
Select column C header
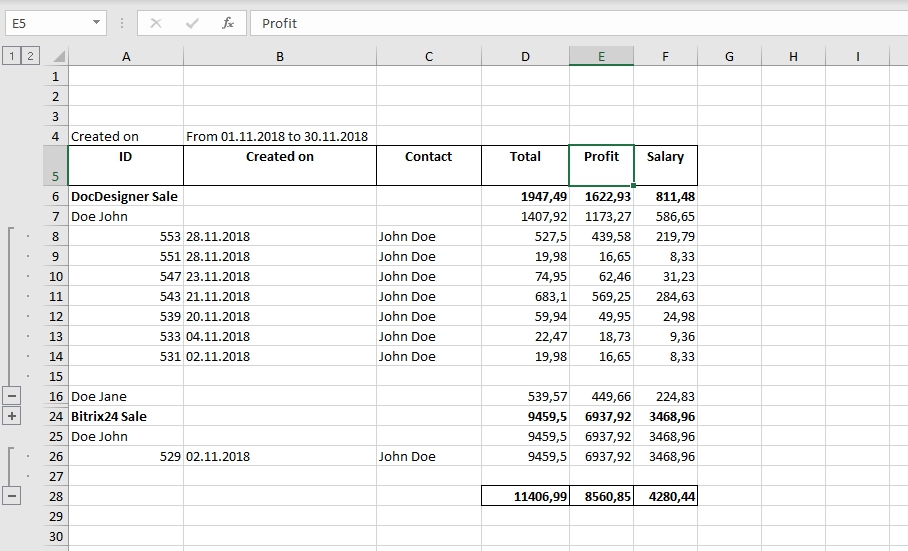[x=429, y=57]
